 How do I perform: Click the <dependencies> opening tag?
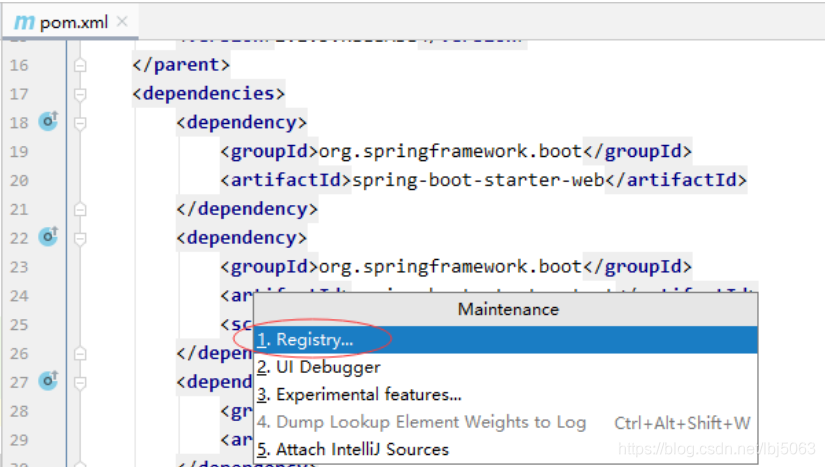coord(208,94)
